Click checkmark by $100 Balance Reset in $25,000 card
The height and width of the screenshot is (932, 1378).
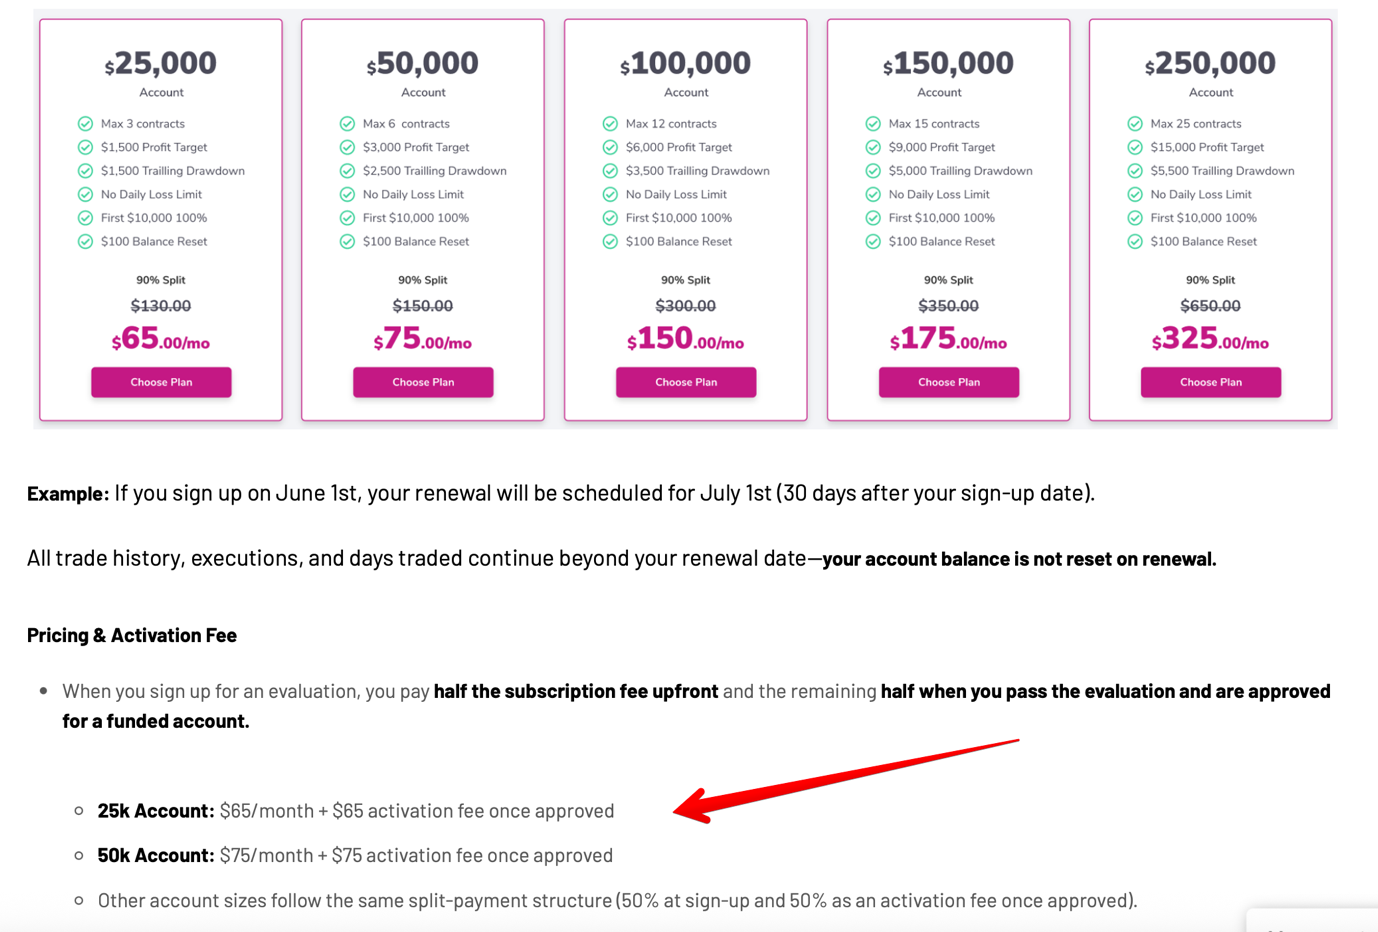click(x=85, y=241)
